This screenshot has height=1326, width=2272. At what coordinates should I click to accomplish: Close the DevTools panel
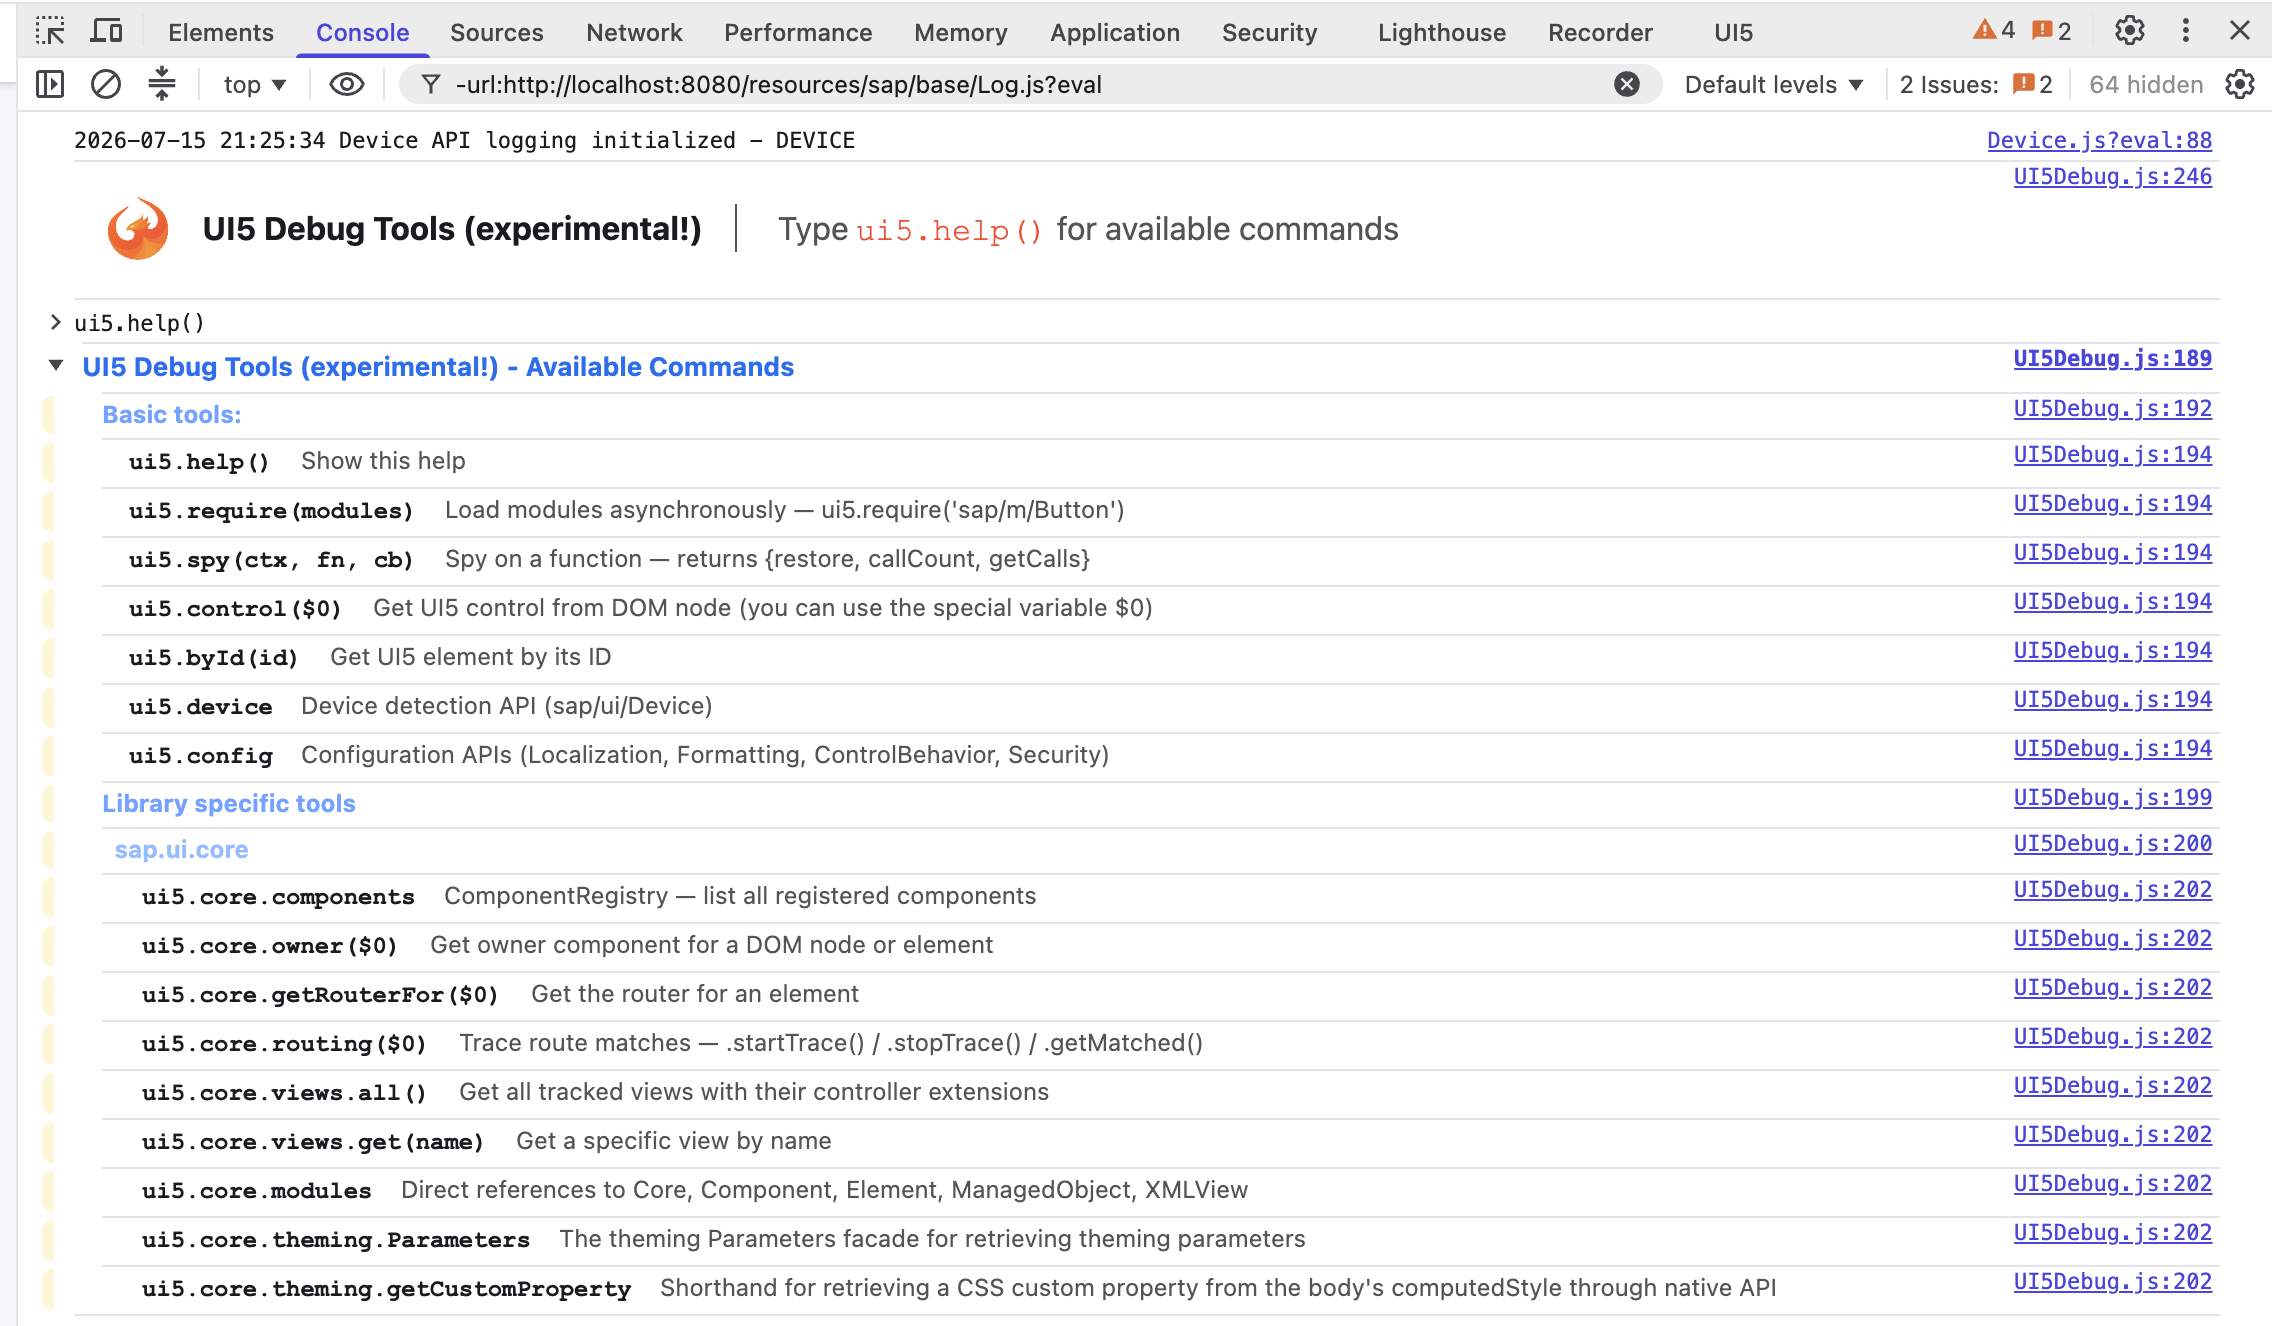pyautogui.click(x=2239, y=31)
